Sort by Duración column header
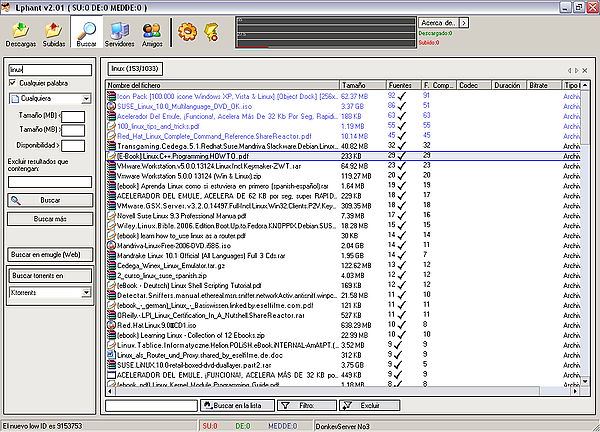Viewport: 600px width, 432px height. 509,85
